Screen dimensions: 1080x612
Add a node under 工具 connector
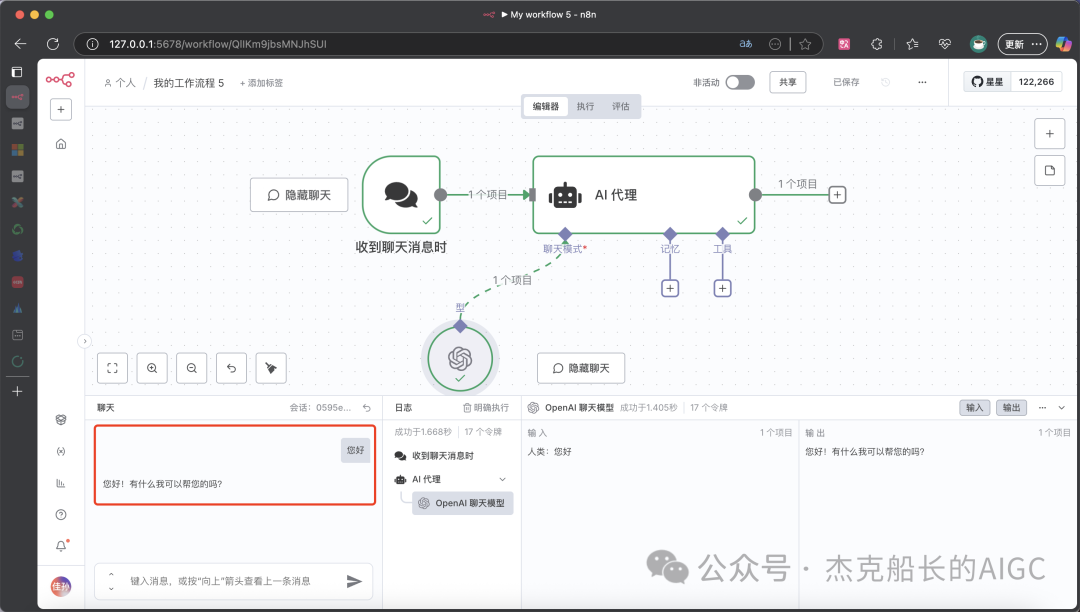coord(723,288)
